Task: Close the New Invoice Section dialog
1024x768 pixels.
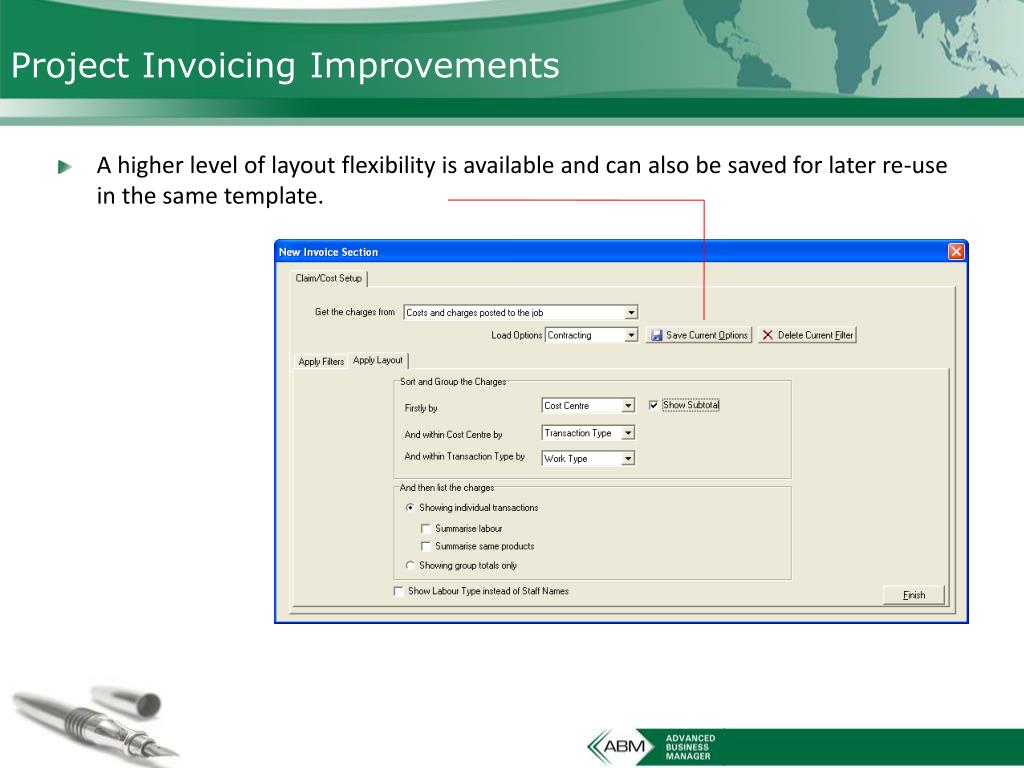Action: pos(956,251)
